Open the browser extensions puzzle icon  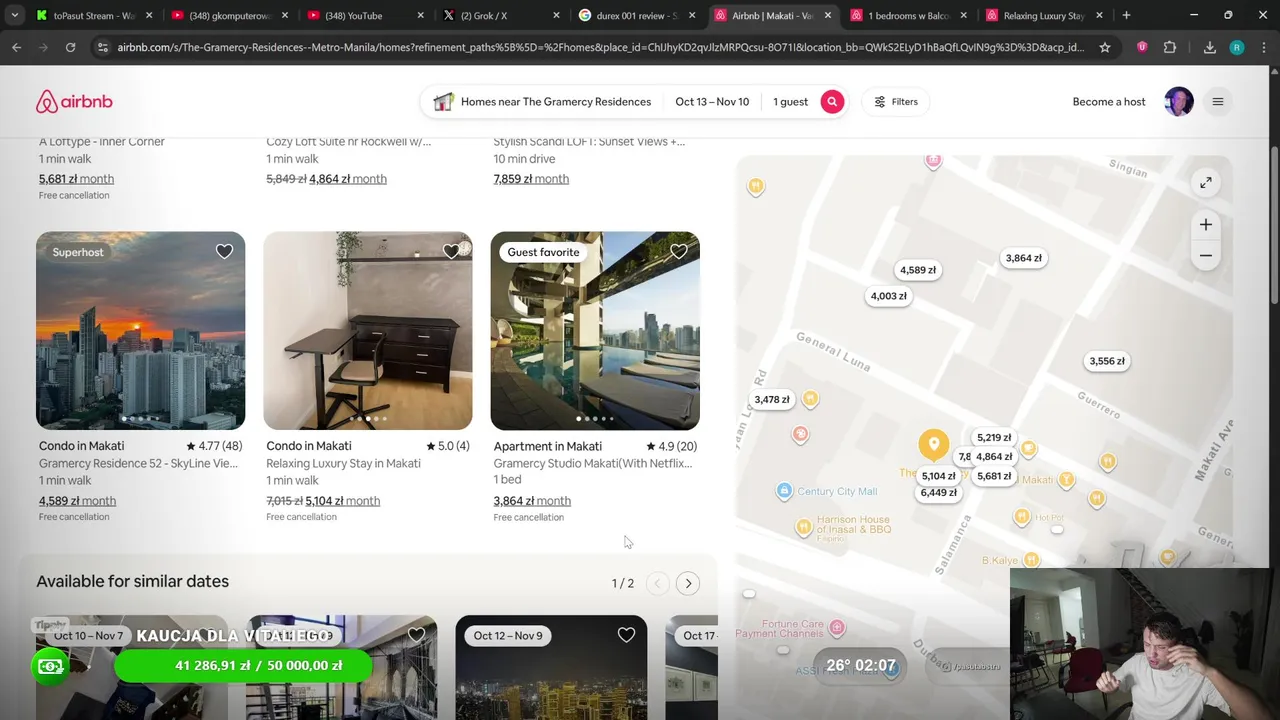click(1170, 47)
